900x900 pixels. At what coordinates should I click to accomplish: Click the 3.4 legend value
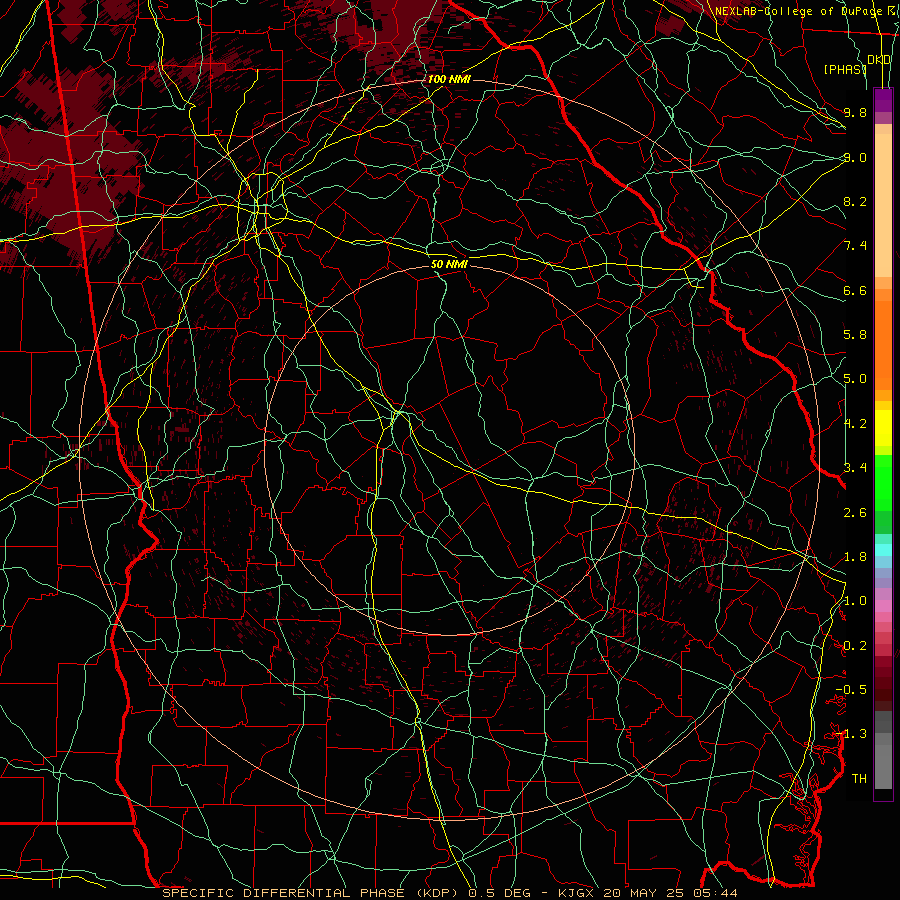coord(855,468)
